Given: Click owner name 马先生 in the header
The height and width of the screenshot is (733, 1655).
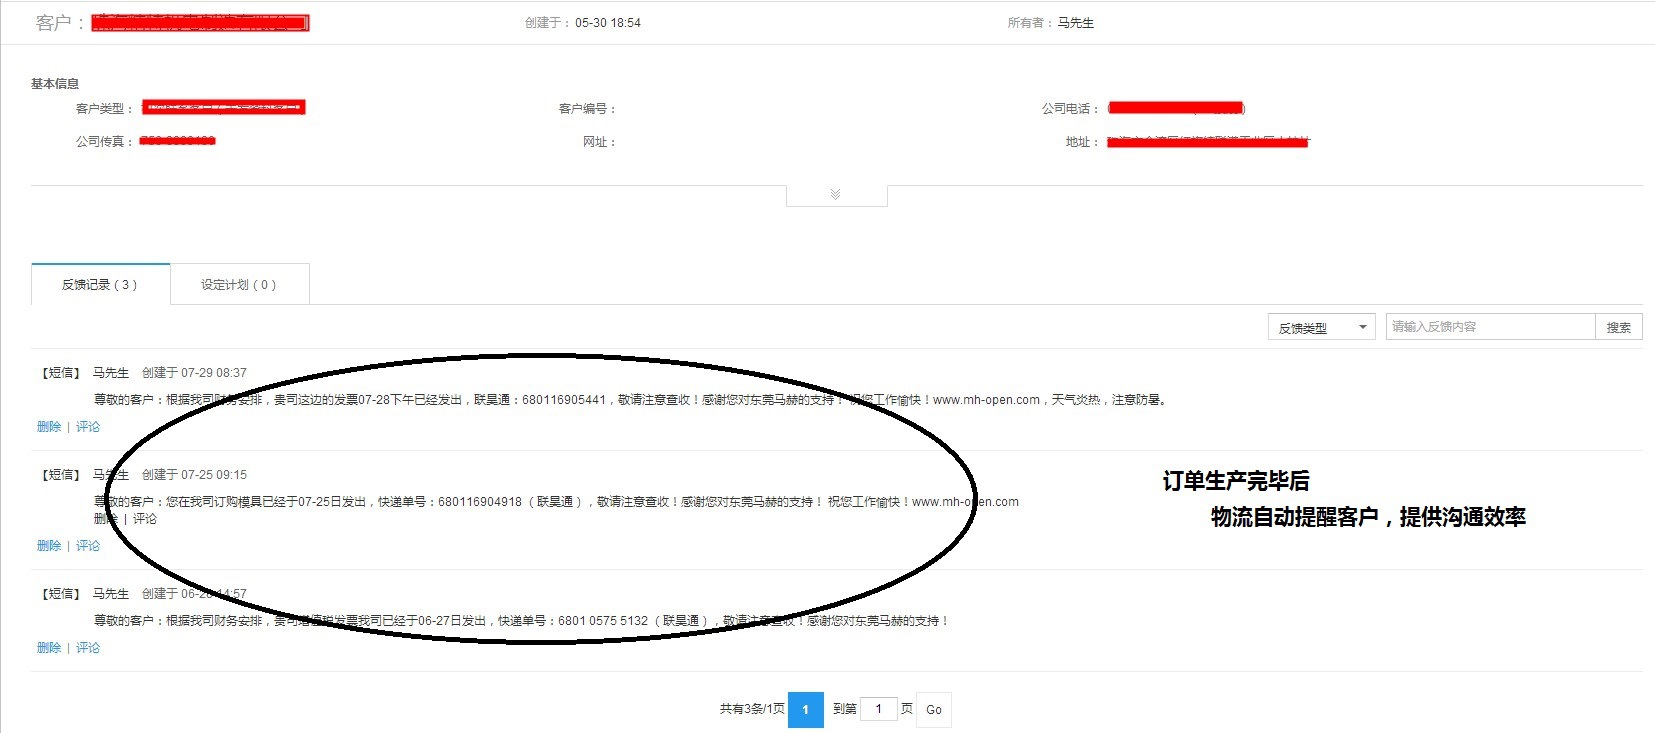Looking at the screenshot, I should click(1076, 23).
